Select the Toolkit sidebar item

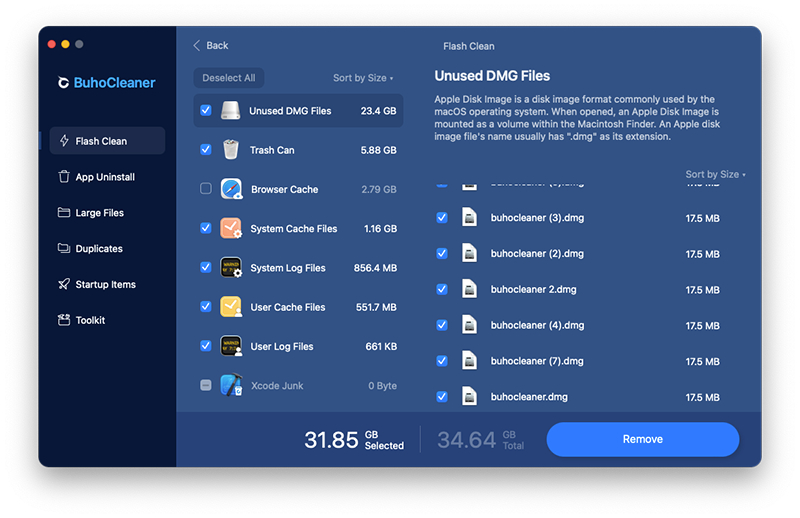point(107,320)
